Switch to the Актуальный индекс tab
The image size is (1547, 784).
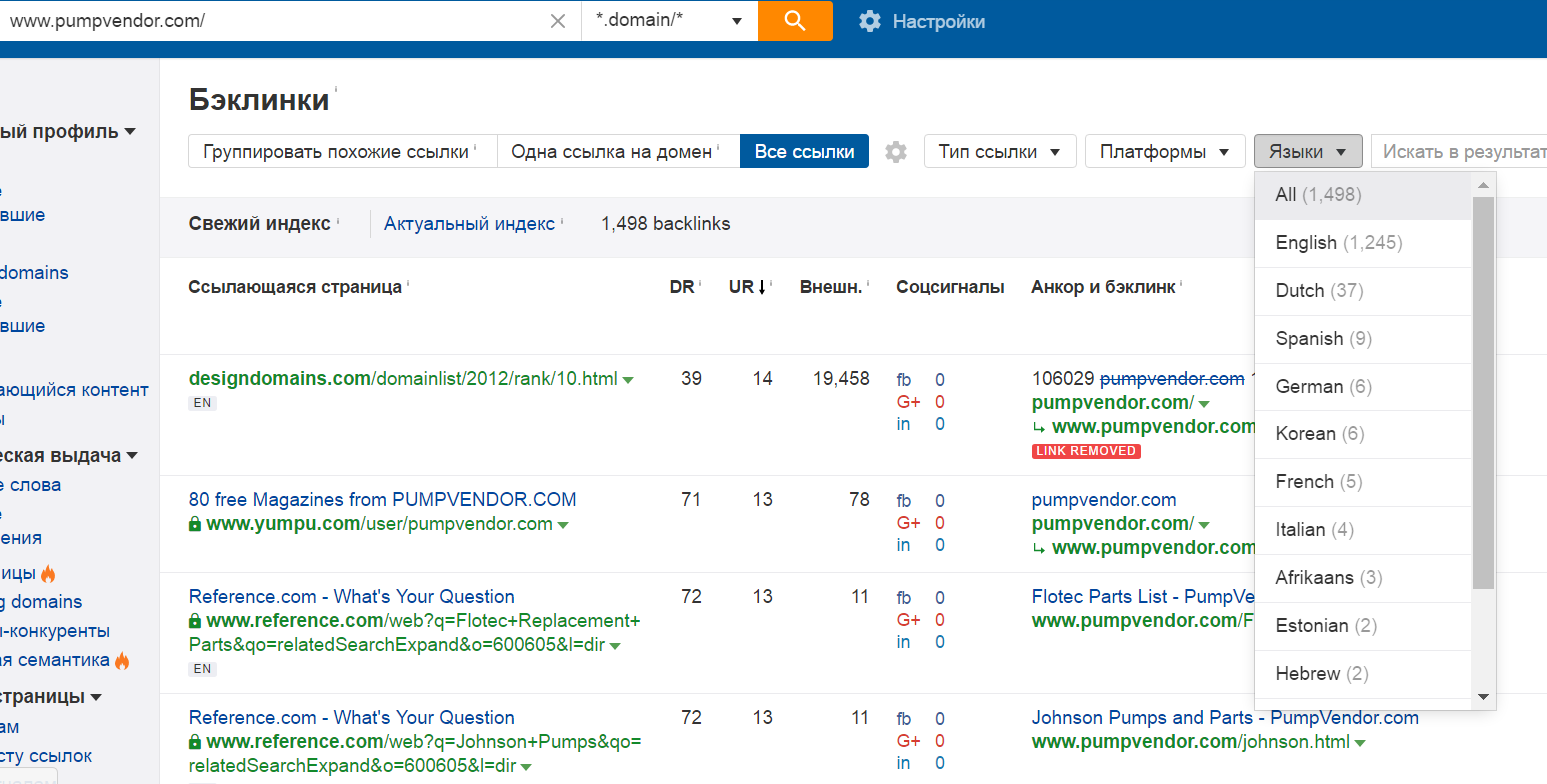pos(470,223)
